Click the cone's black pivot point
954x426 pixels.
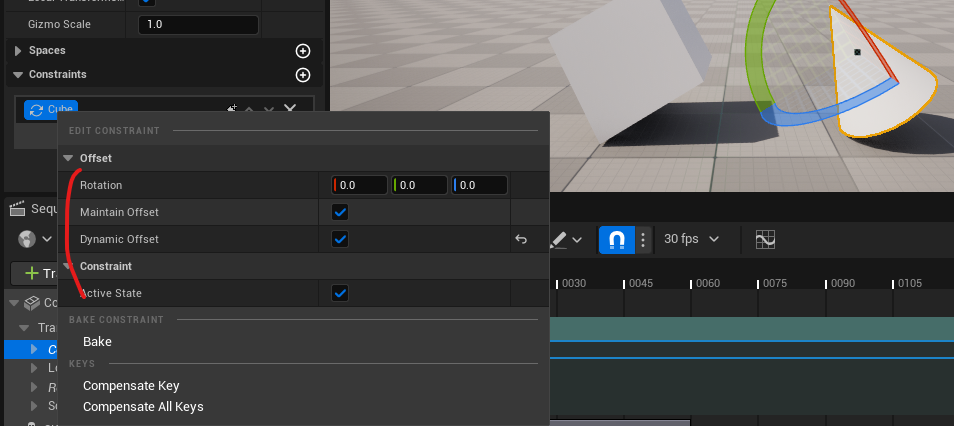pyautogui.click(x=857, y=52)
